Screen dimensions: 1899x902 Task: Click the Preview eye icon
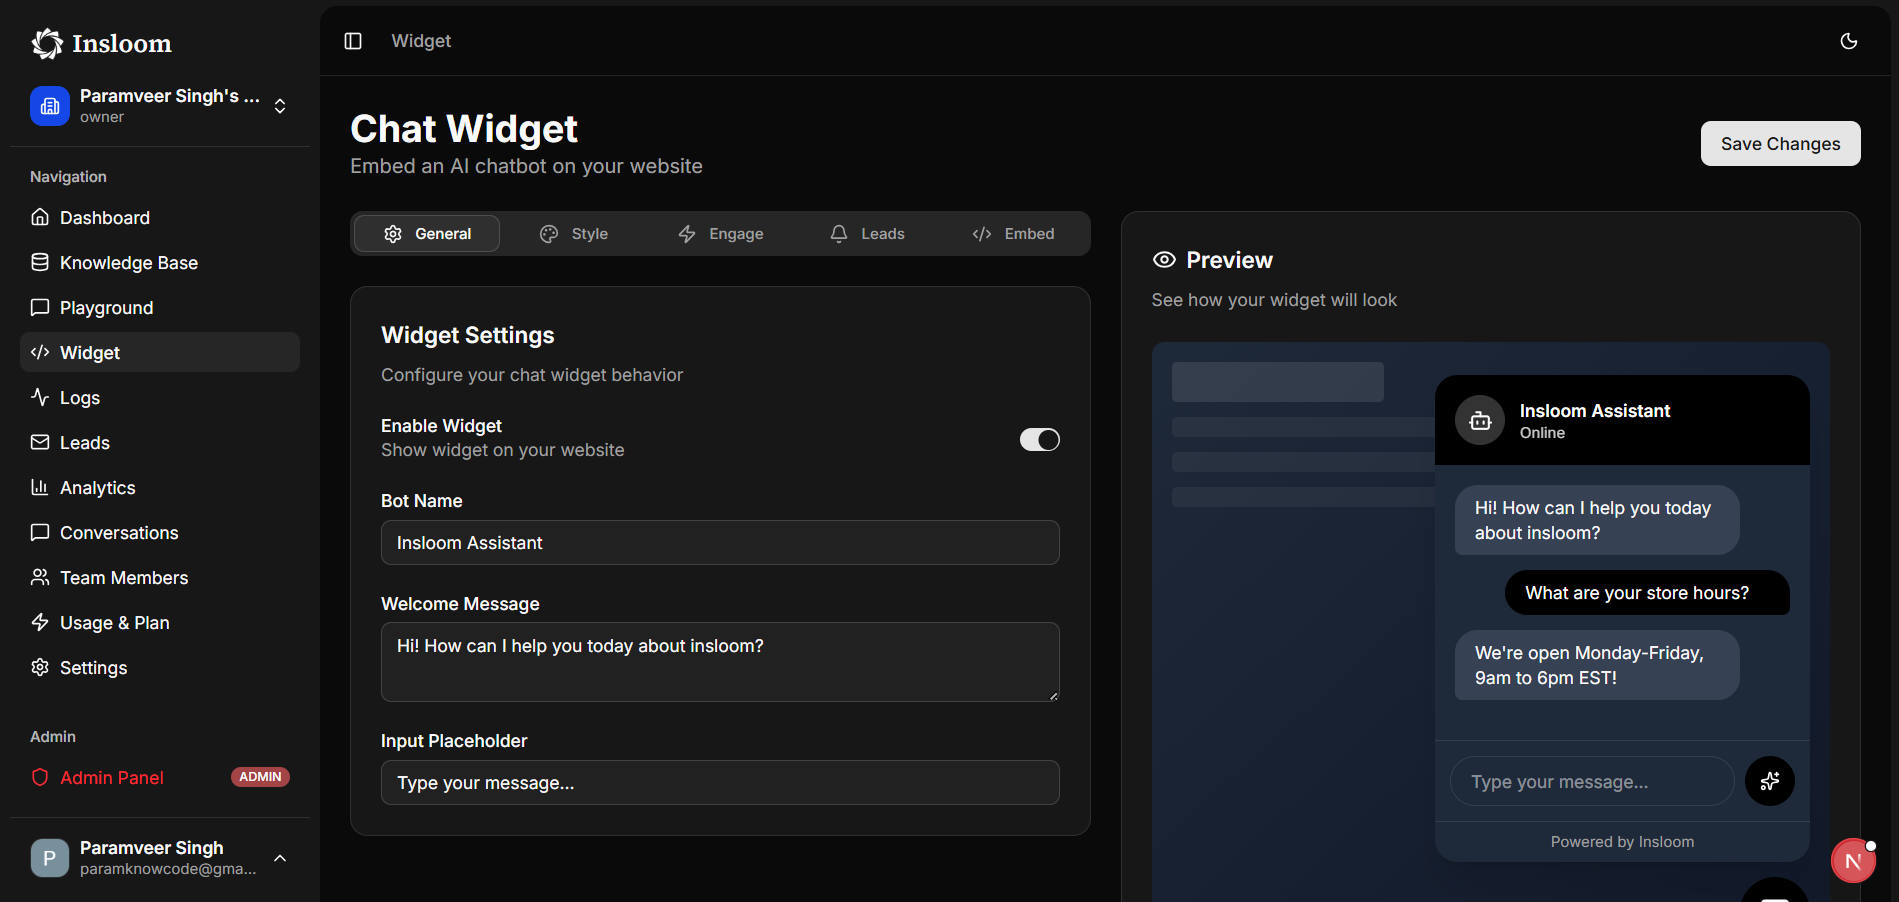point(1164,260)
